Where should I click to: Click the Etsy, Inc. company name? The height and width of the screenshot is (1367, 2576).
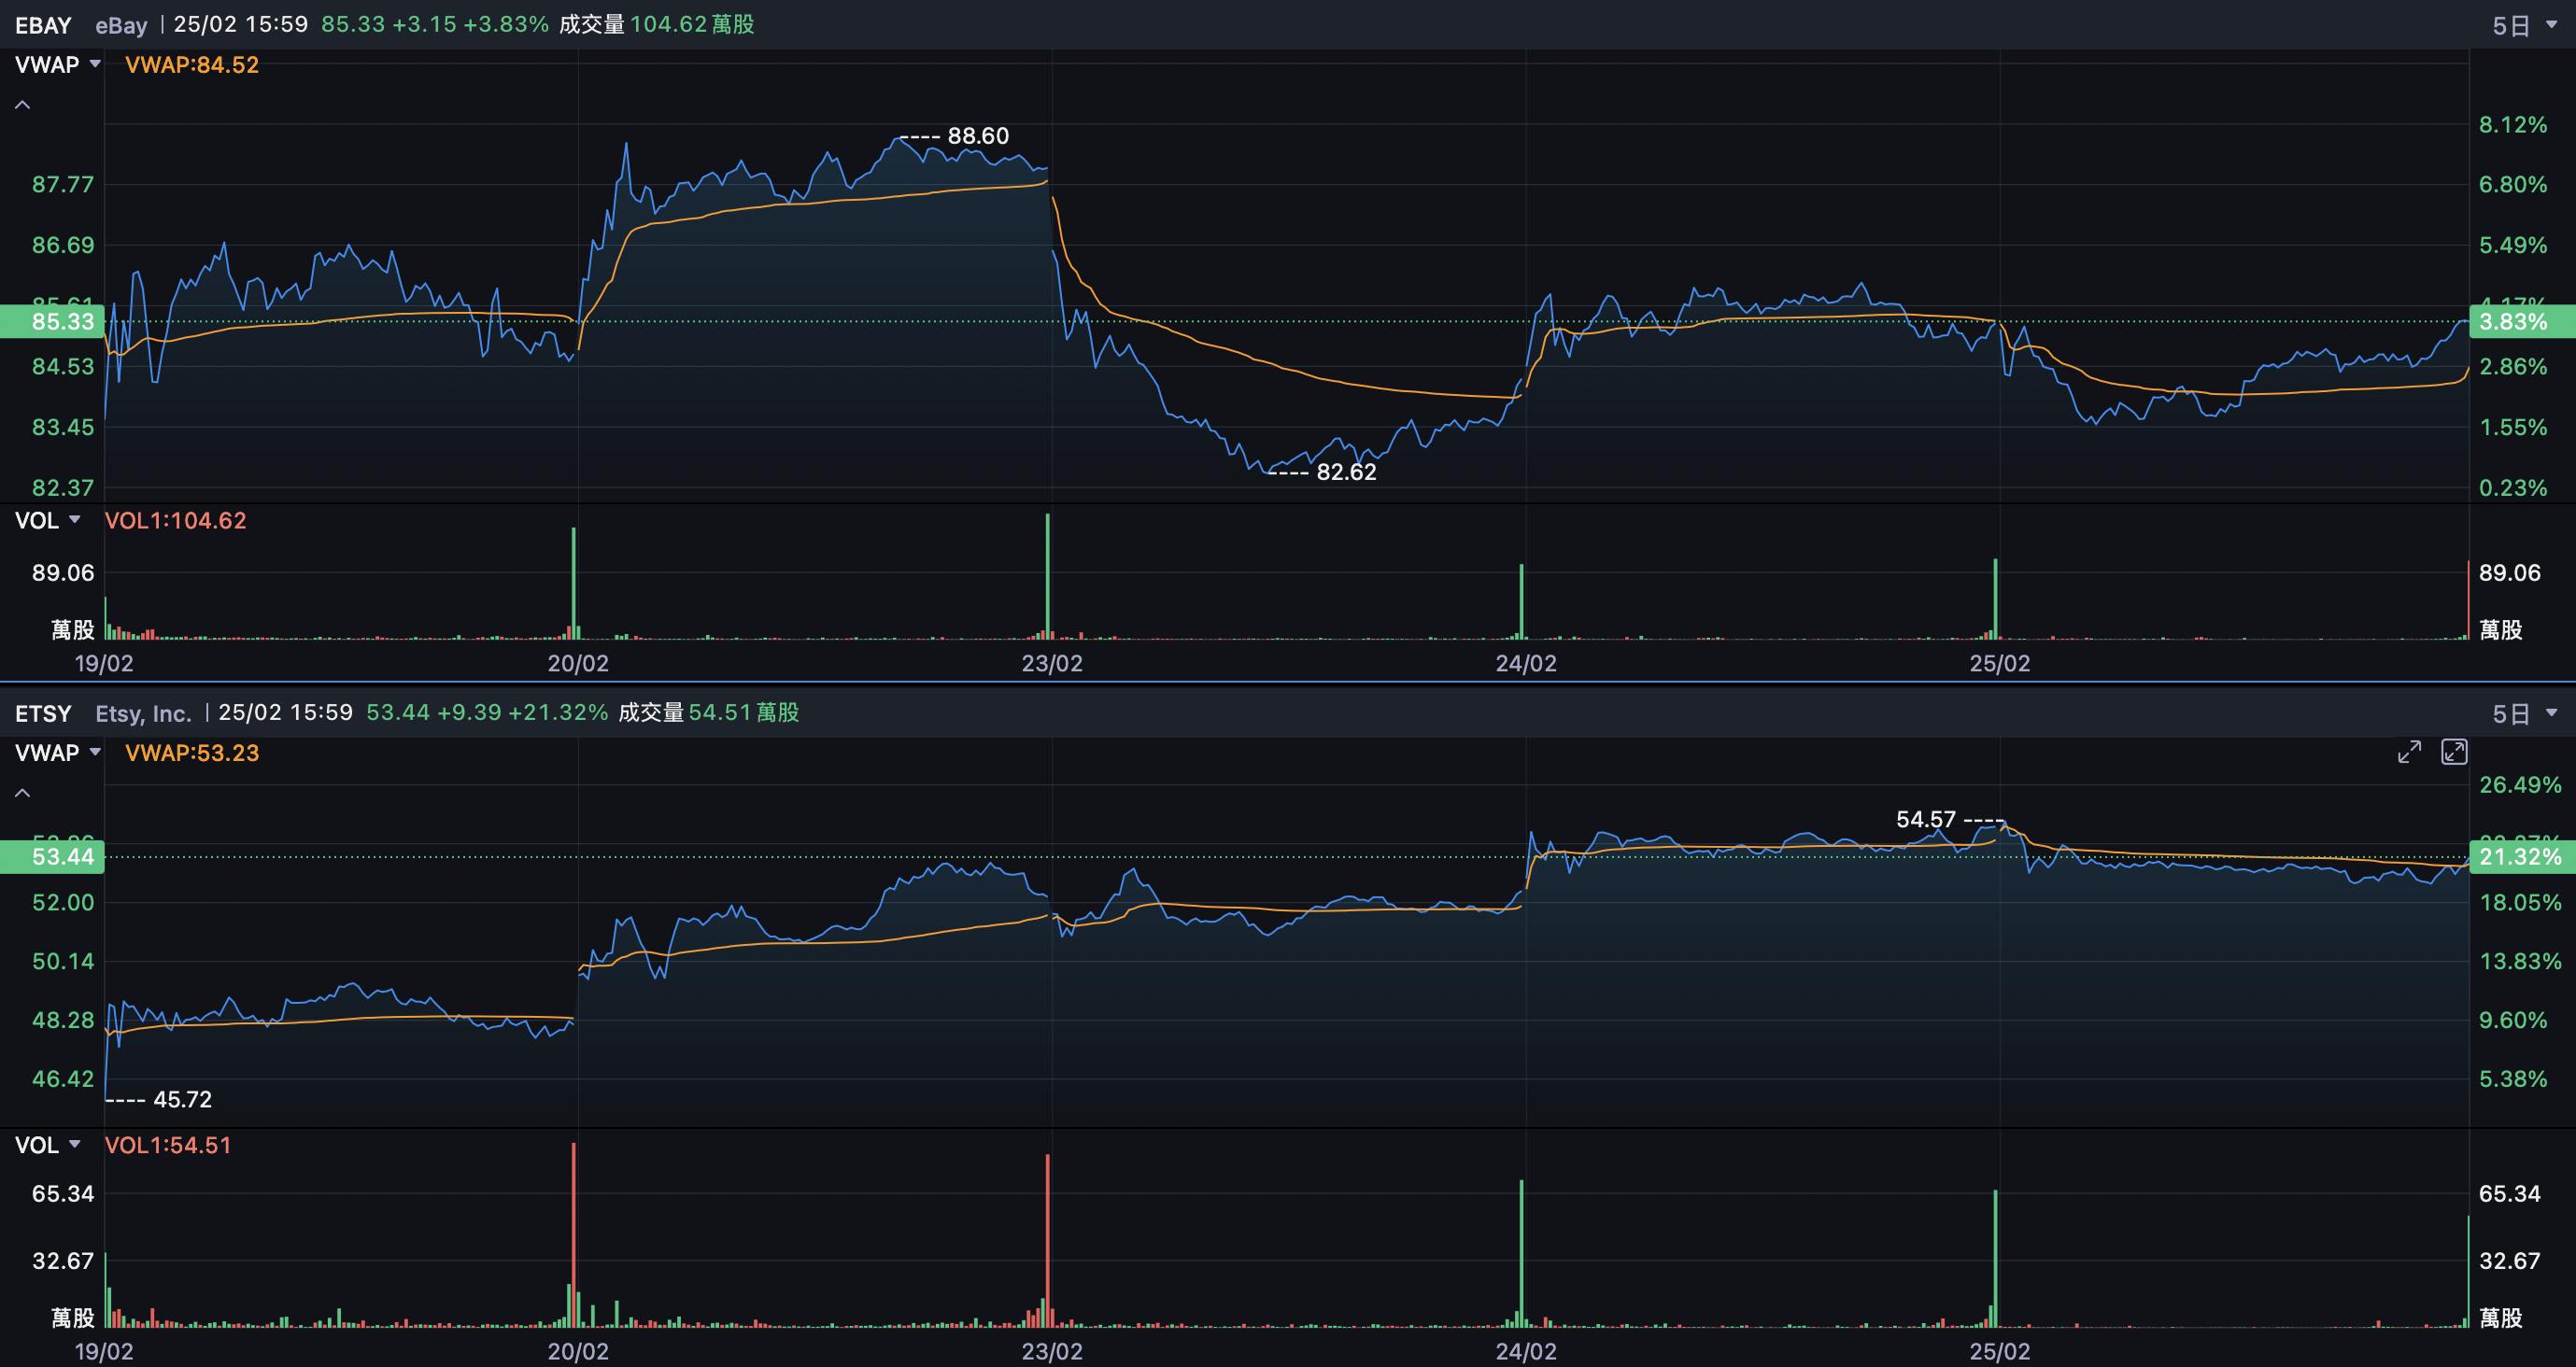(143, 713)
